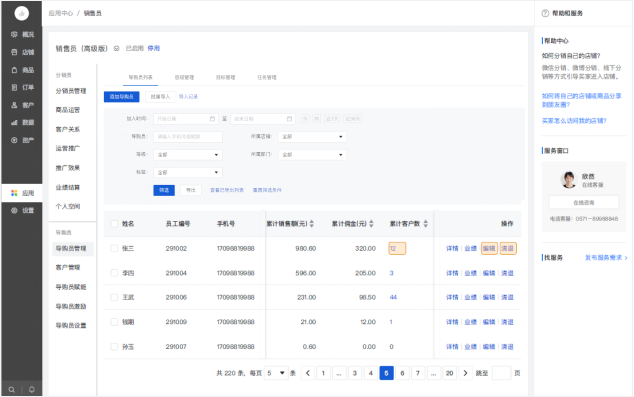This screenshot has width=634, height=397.
Task: Click the notification bell at sidebar bottom
Action: point(32,390)
